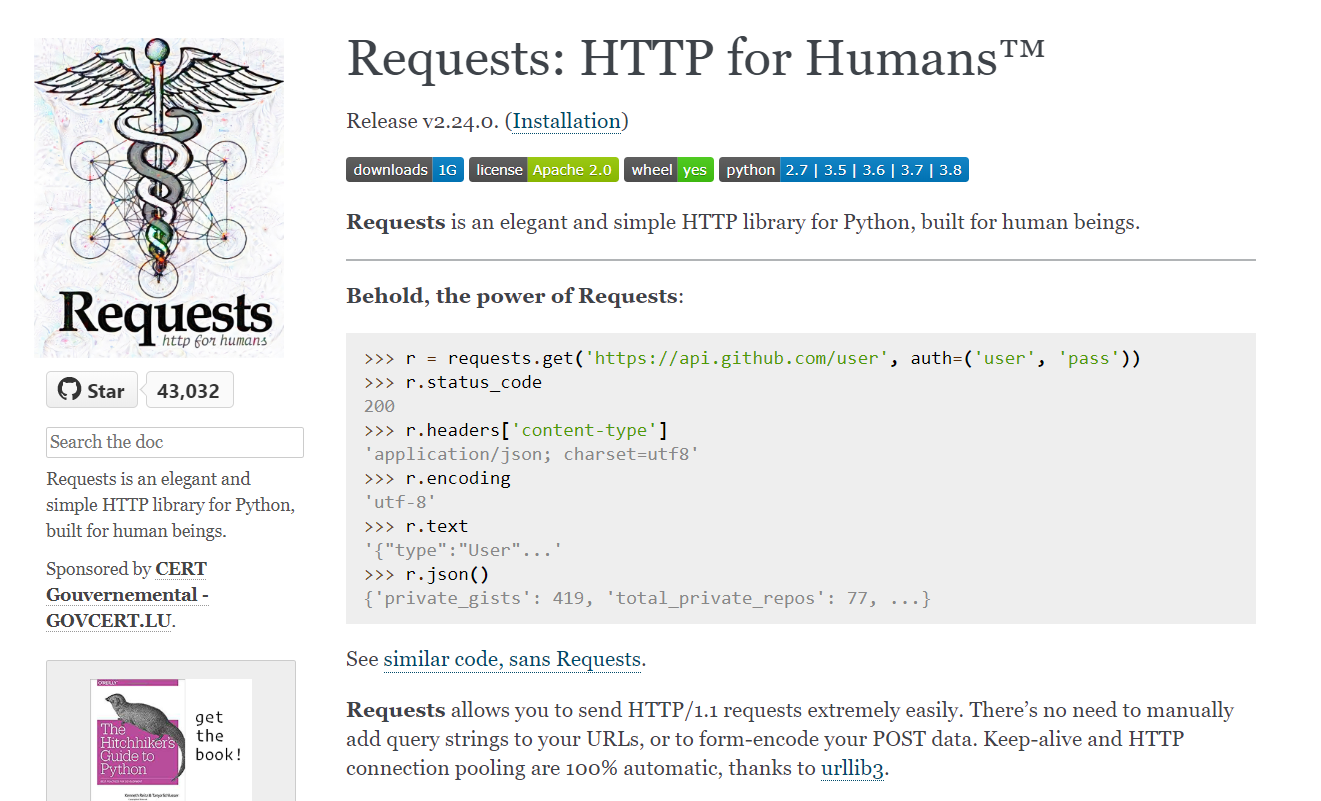Click the downloads 1G badge

tap(405, 170)
